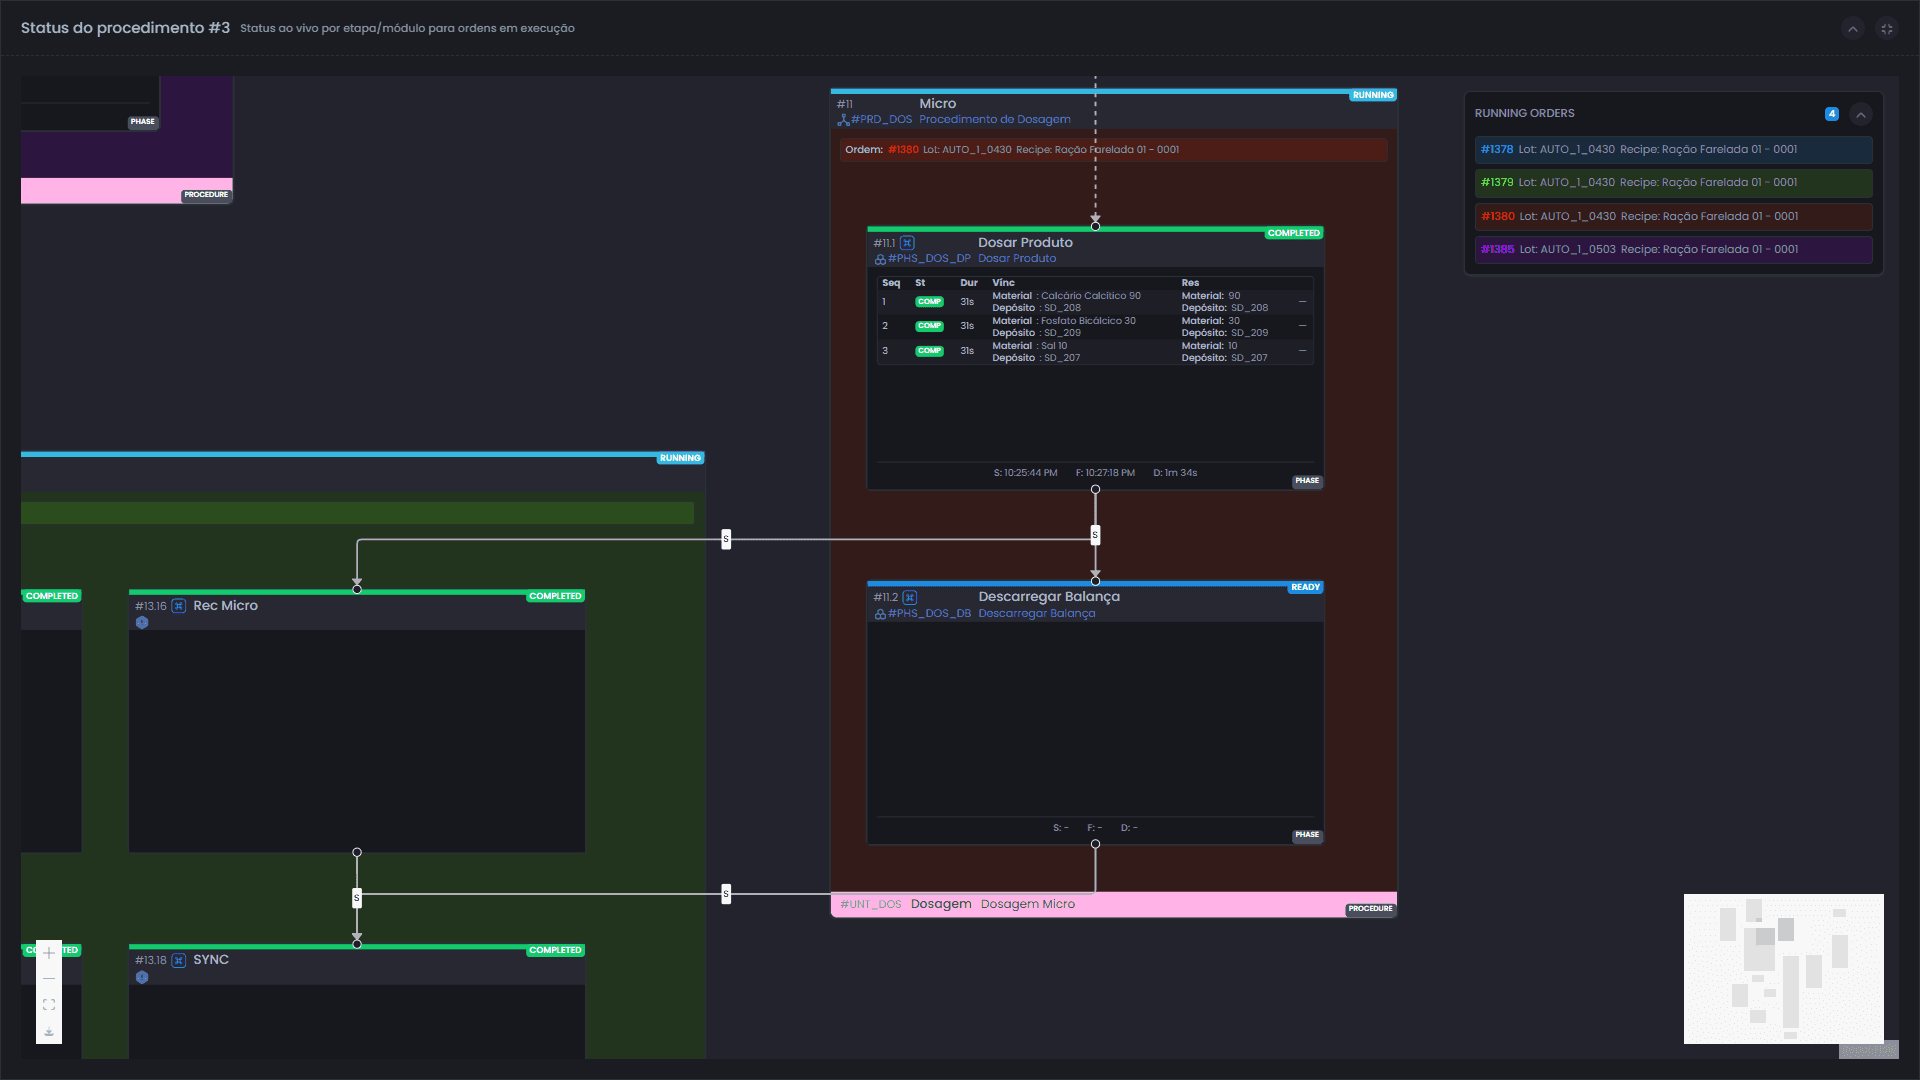The image size is (1920, 1080).
Task: Click the PHASE tag on Descarregar Balança
Action: (1307, 835)
